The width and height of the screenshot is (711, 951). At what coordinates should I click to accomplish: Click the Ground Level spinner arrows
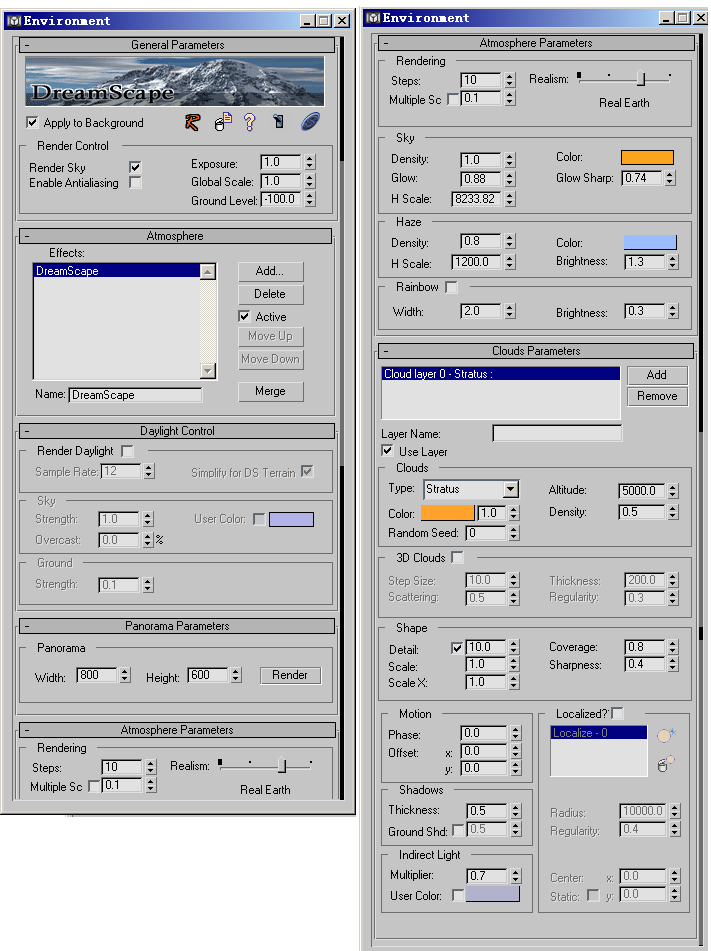pos(310,199)
